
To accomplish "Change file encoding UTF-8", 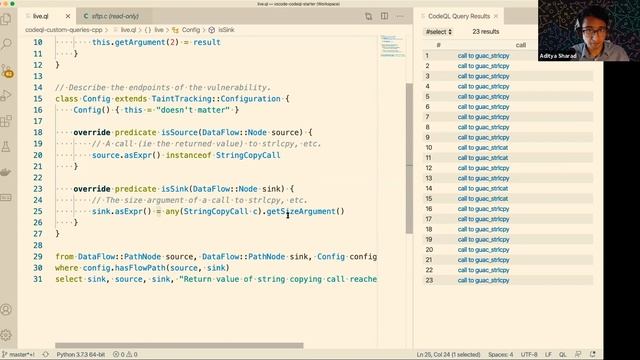I will click(x=529, y=354).
